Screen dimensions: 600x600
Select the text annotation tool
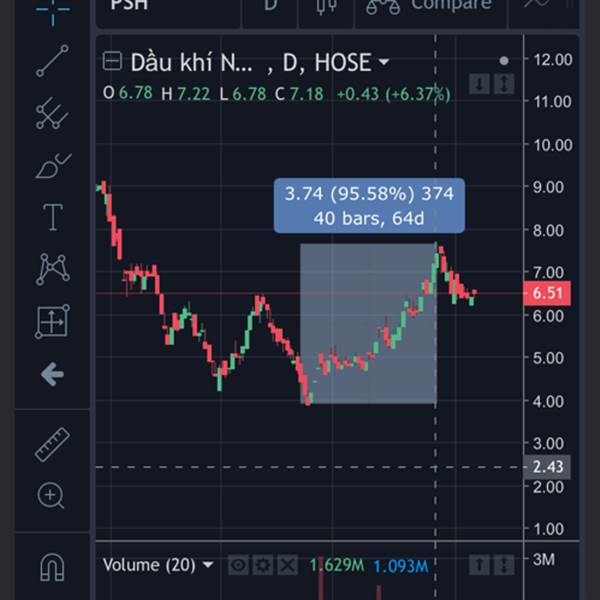coord(53,217)
